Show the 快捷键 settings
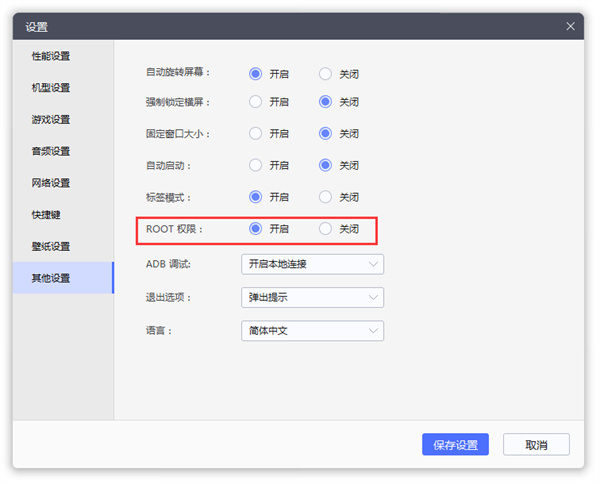Screen dimensions: 600x484 click(x=45, y=215)
